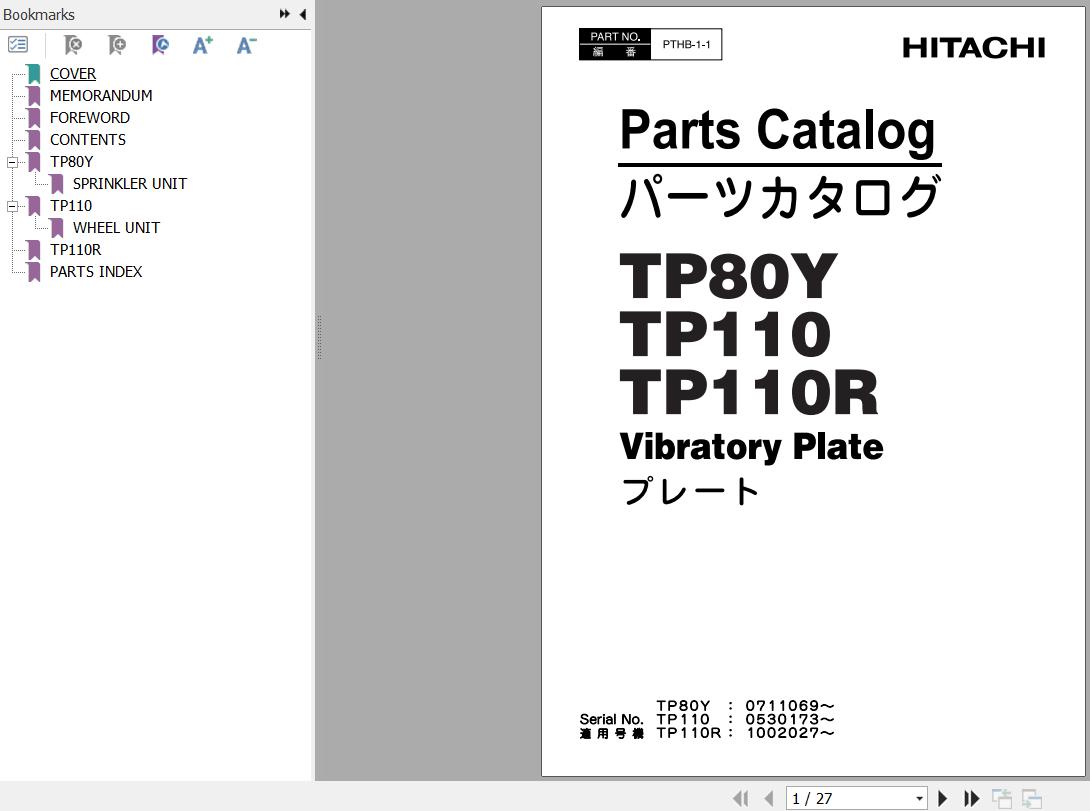The width and height of the screenshot is (1090, 811).
Task: Select the TP80Y bookmark
Action: click(71, 162)
